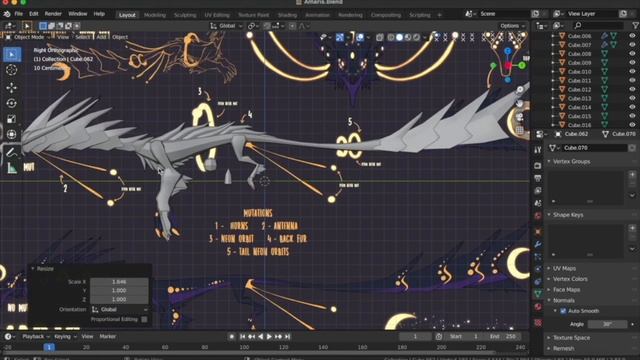Click the Auto Smooth Angle field
The image size is (640, 360).
coord(607,324)
